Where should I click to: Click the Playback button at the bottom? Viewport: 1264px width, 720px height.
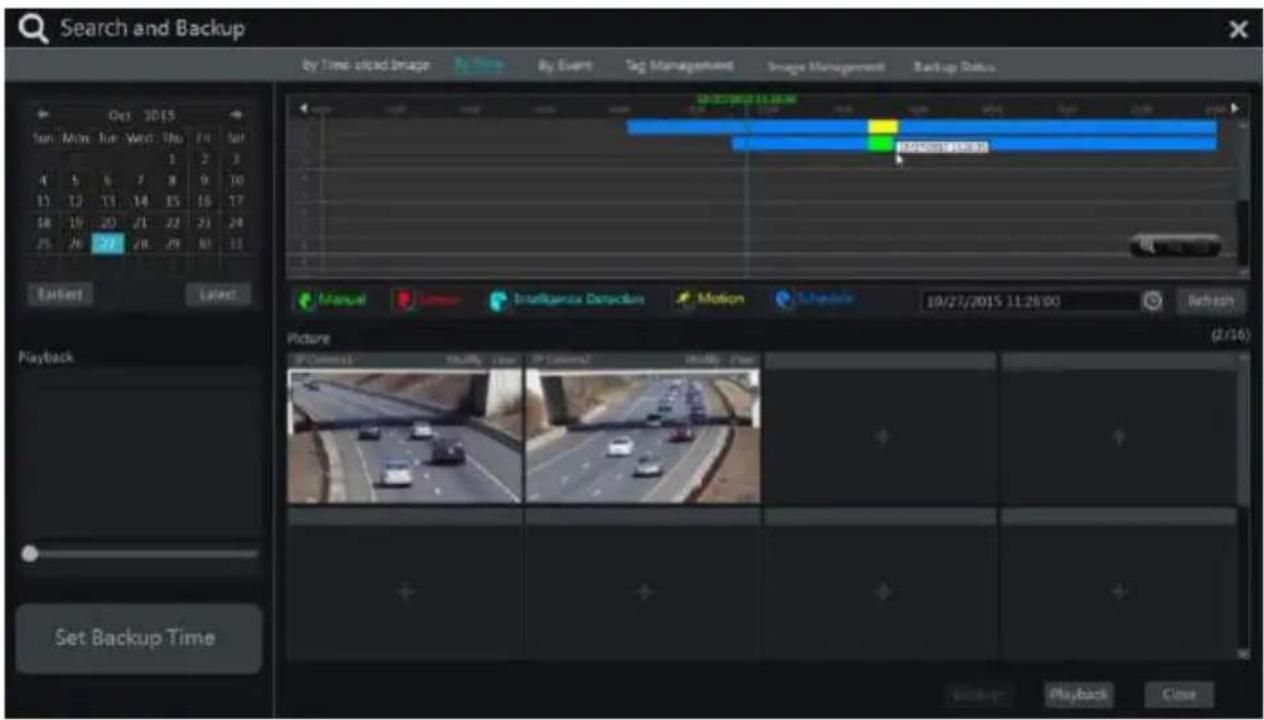point(1078,694)
